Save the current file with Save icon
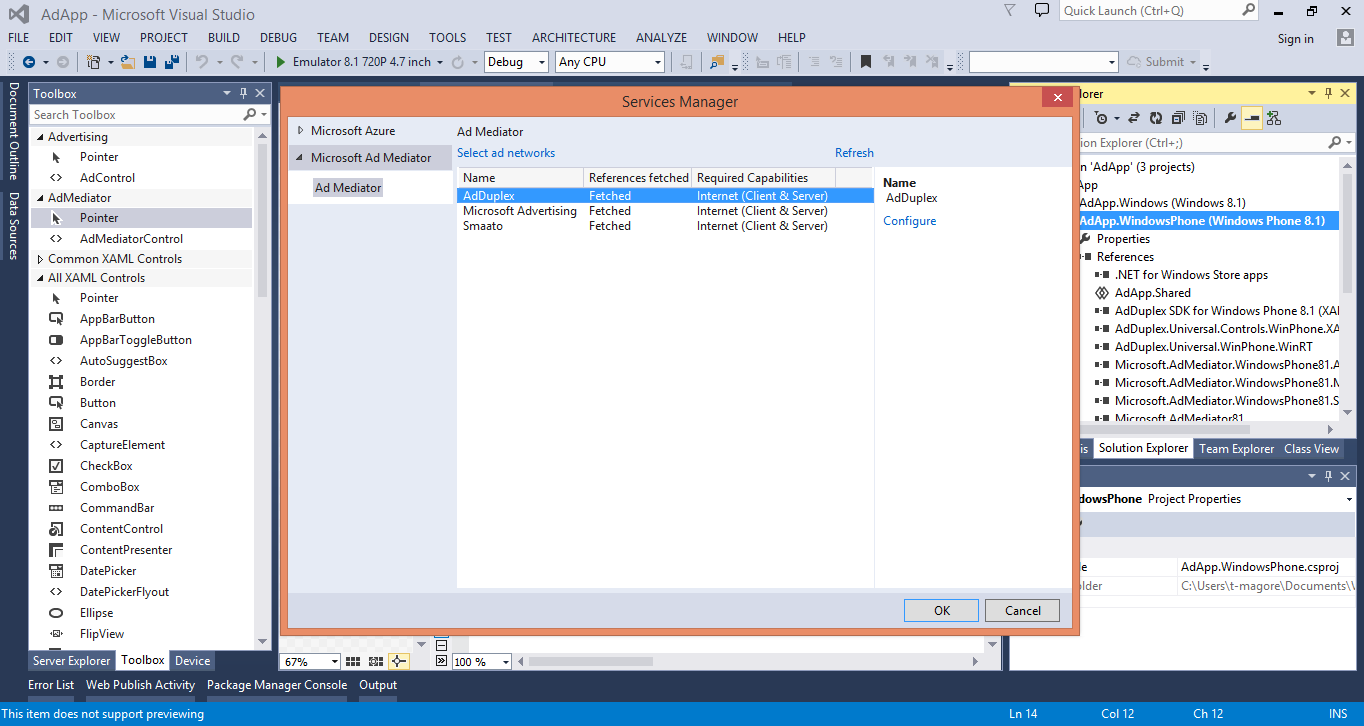Image resolution: width=1364 pixels, height=726 pixels. pos(150,62)
